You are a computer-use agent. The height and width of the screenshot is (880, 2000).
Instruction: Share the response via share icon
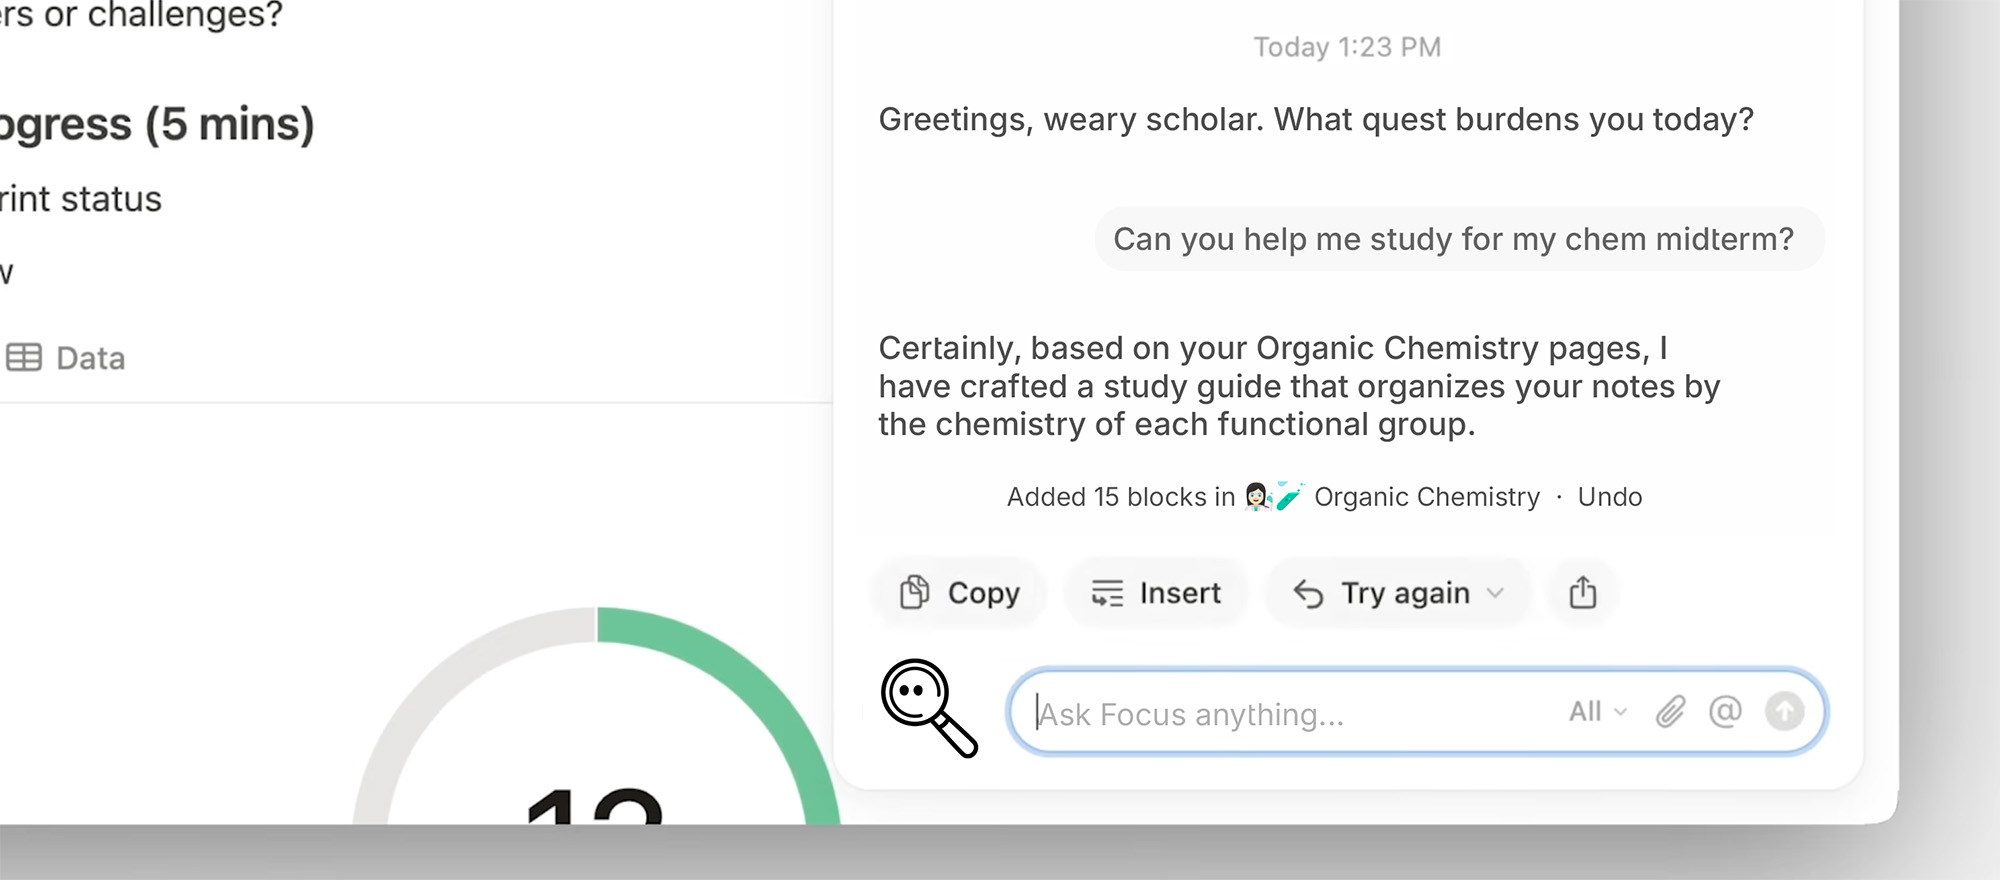(1583, 593)
